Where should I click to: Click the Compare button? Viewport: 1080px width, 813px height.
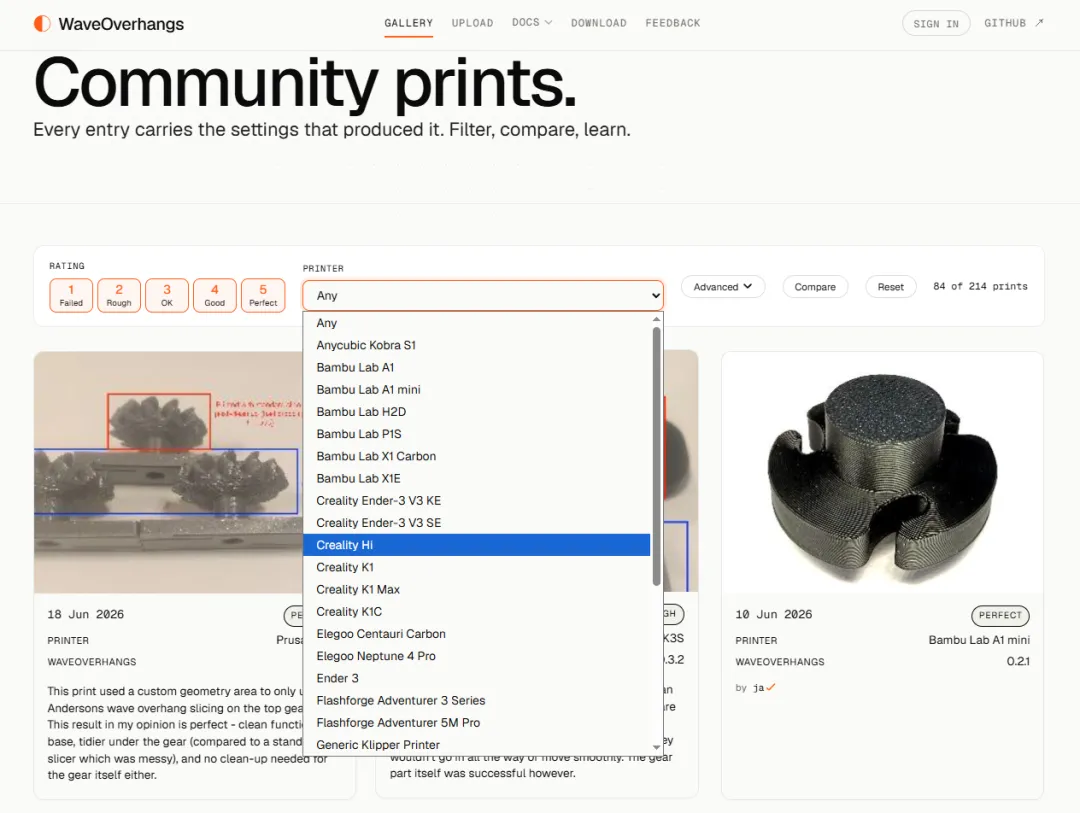pos(815,287)
